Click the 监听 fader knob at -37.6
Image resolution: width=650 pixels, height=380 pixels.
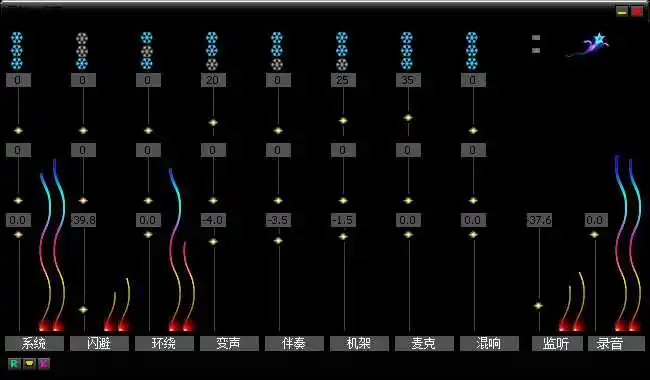(538, 306)
